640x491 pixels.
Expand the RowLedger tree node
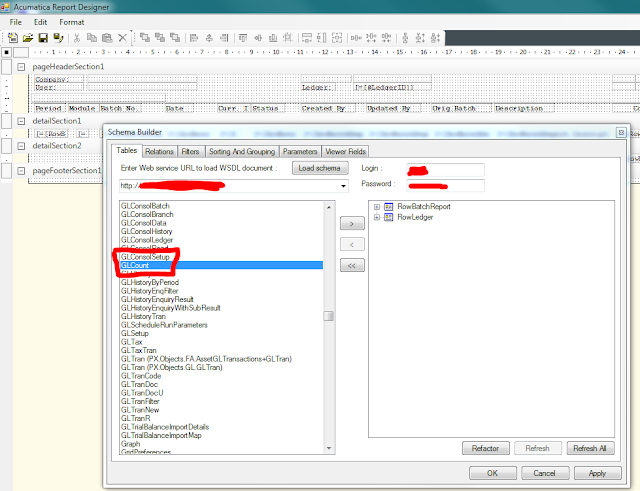[377, 217]
